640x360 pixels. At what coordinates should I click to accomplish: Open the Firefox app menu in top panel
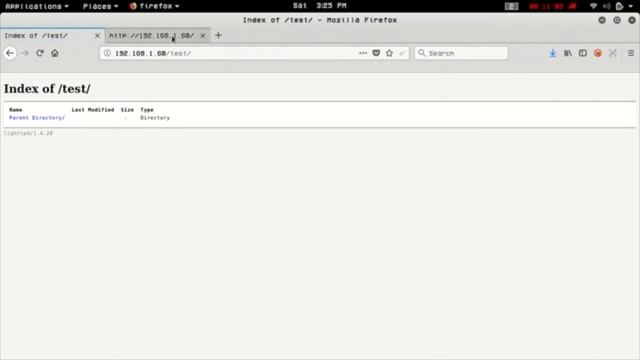tap(154, 6)
